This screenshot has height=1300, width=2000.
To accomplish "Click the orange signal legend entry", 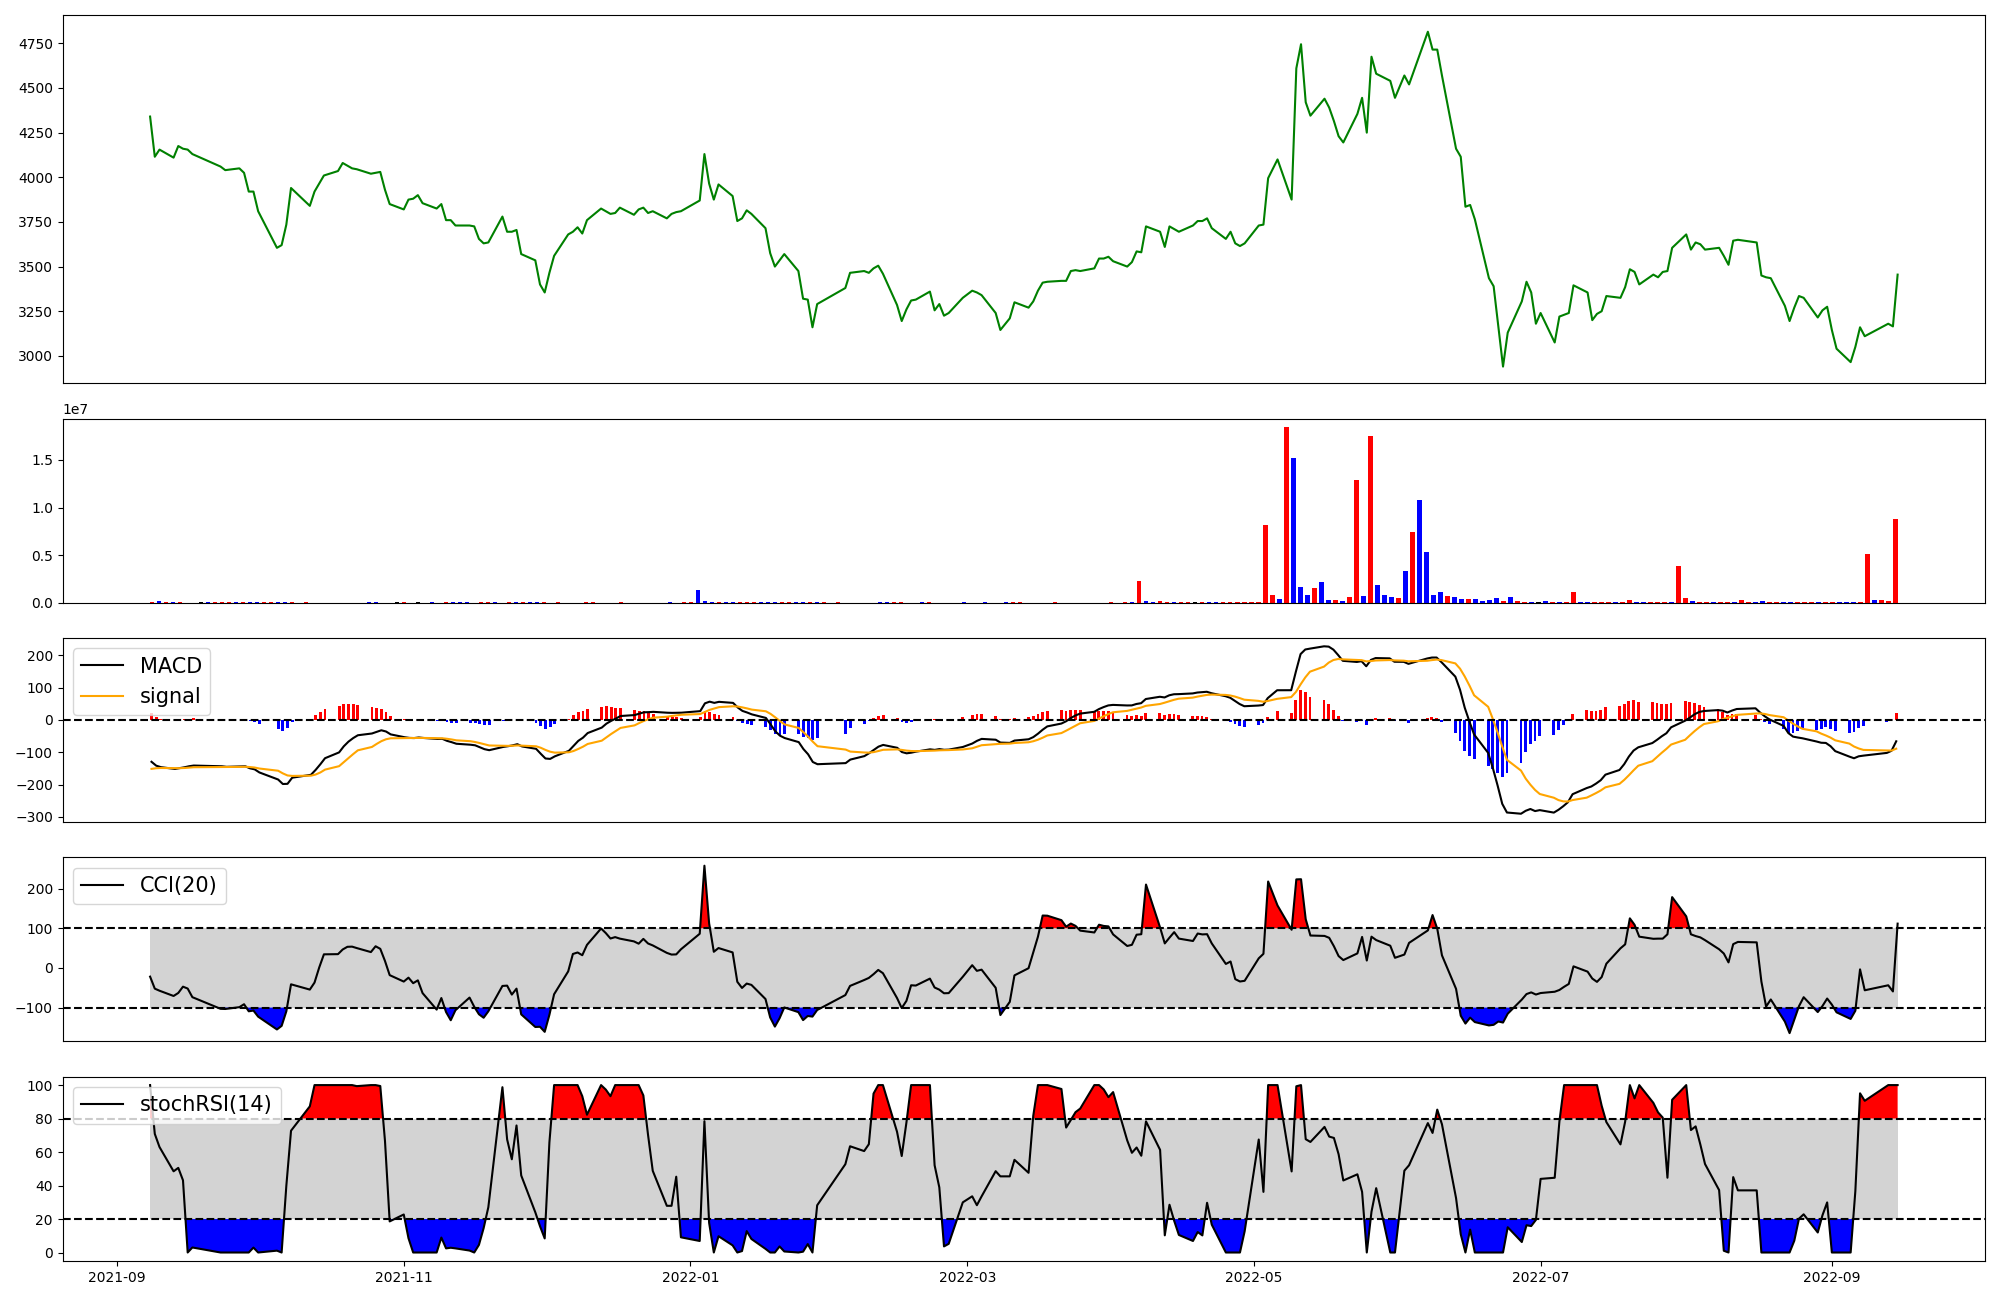I will (x=169, y=696).
